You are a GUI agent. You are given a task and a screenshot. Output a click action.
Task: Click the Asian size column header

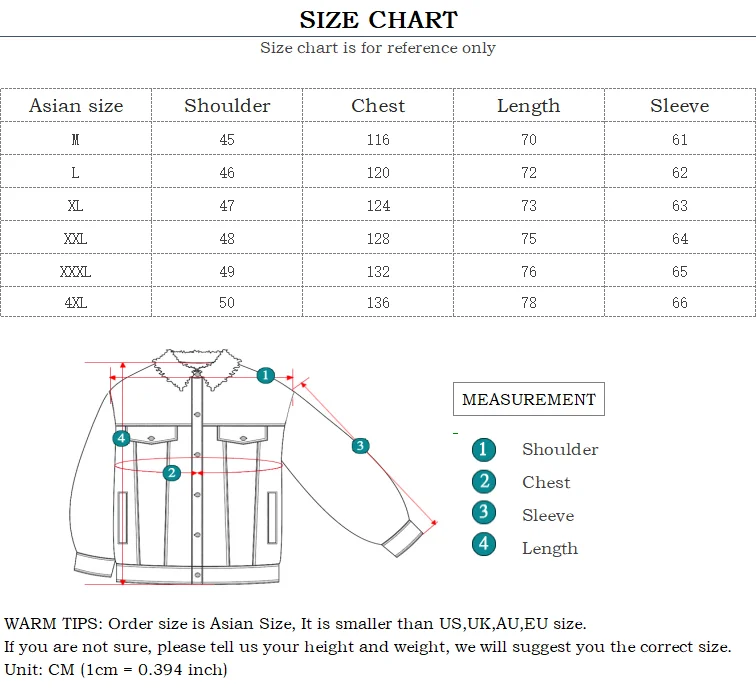click(76, 106)
